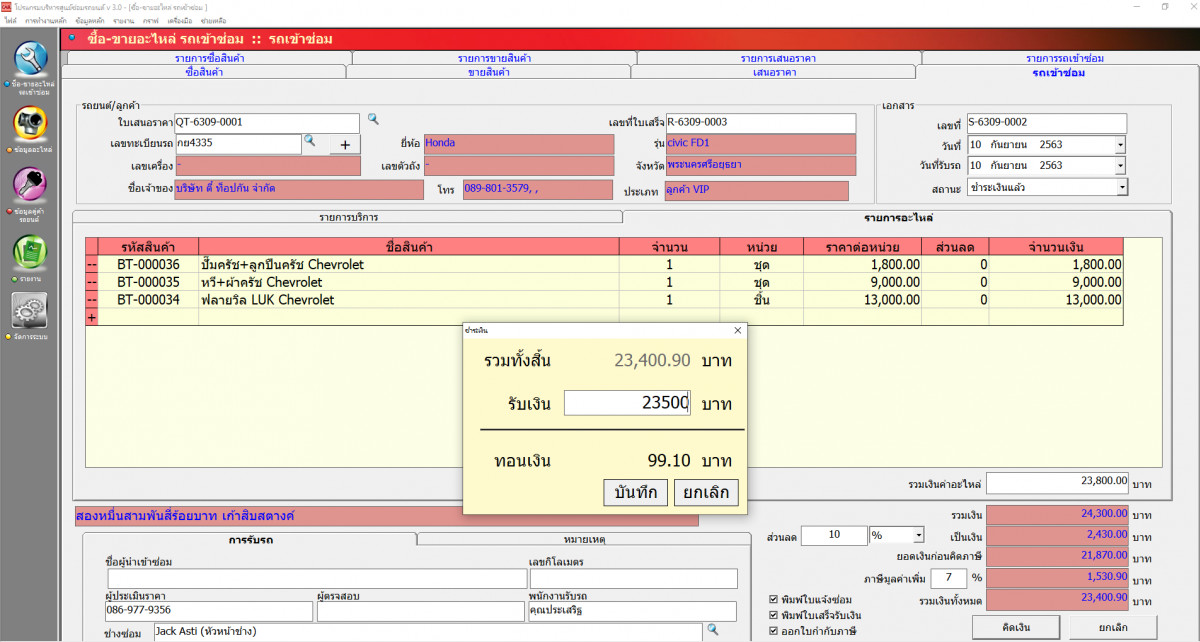This screenshot has width=1200, height=642.
Task: Open the ขายสินค้า tab
Action: [488, 72]
